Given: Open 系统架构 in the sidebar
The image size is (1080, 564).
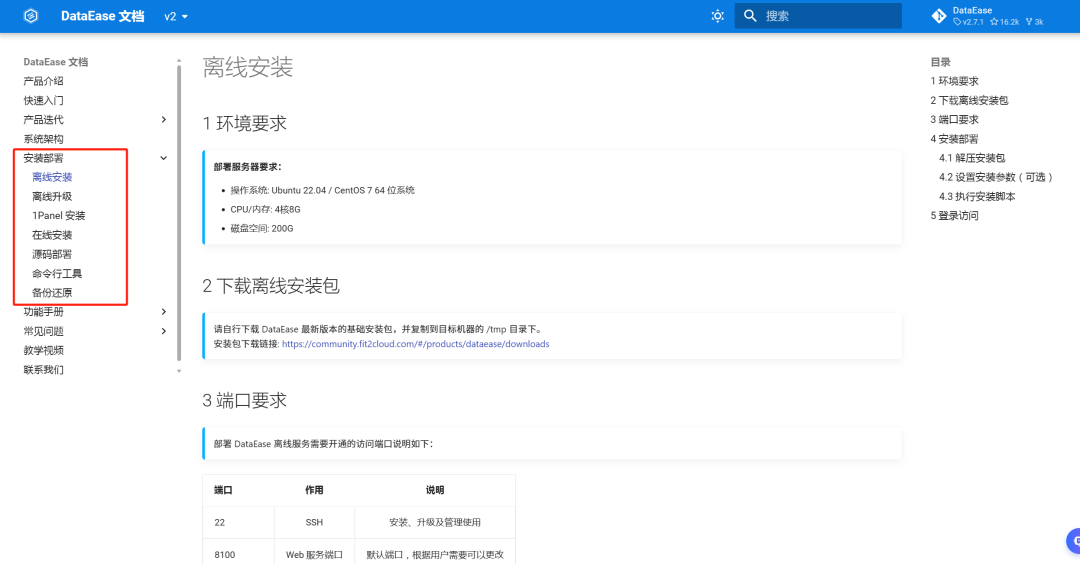Looking at the screenshot, I should [x=43, y=138].
